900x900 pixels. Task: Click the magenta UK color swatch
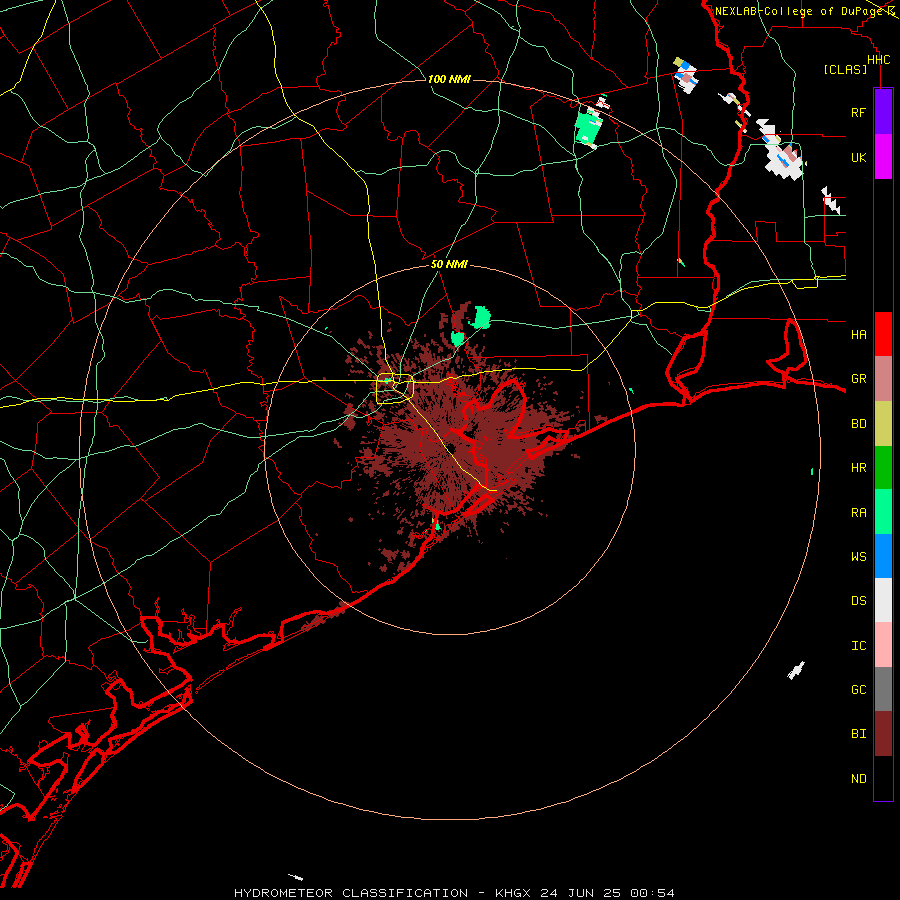(883, 157)
